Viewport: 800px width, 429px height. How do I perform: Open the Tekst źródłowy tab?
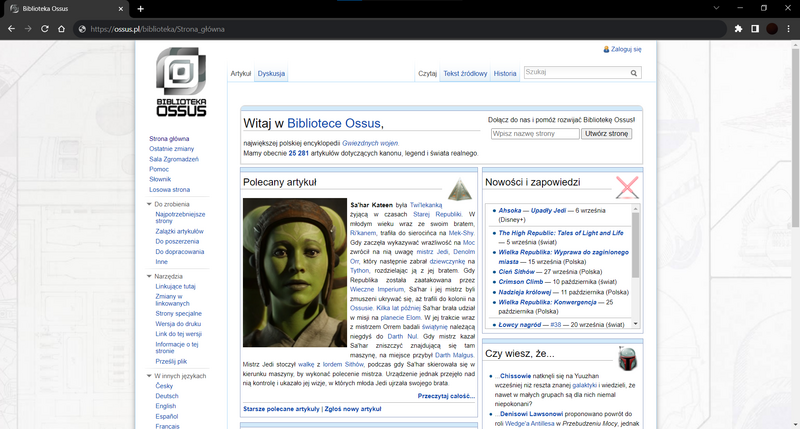coord(465,73)
